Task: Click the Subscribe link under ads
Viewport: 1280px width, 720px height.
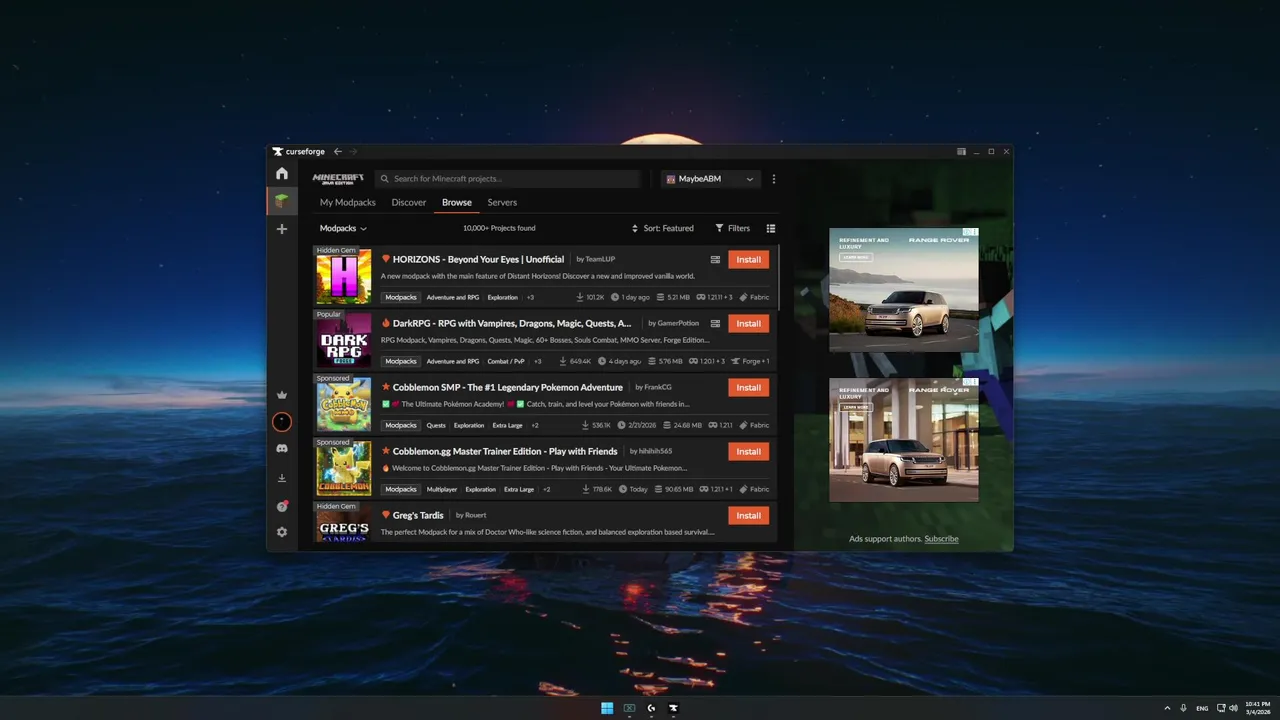Action: (x=941, y=539)
